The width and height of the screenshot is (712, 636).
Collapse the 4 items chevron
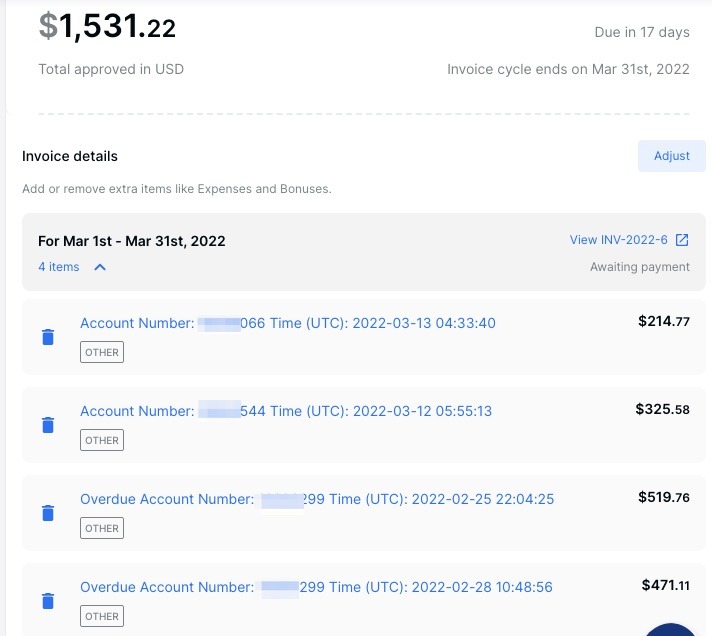click(100, 267)
